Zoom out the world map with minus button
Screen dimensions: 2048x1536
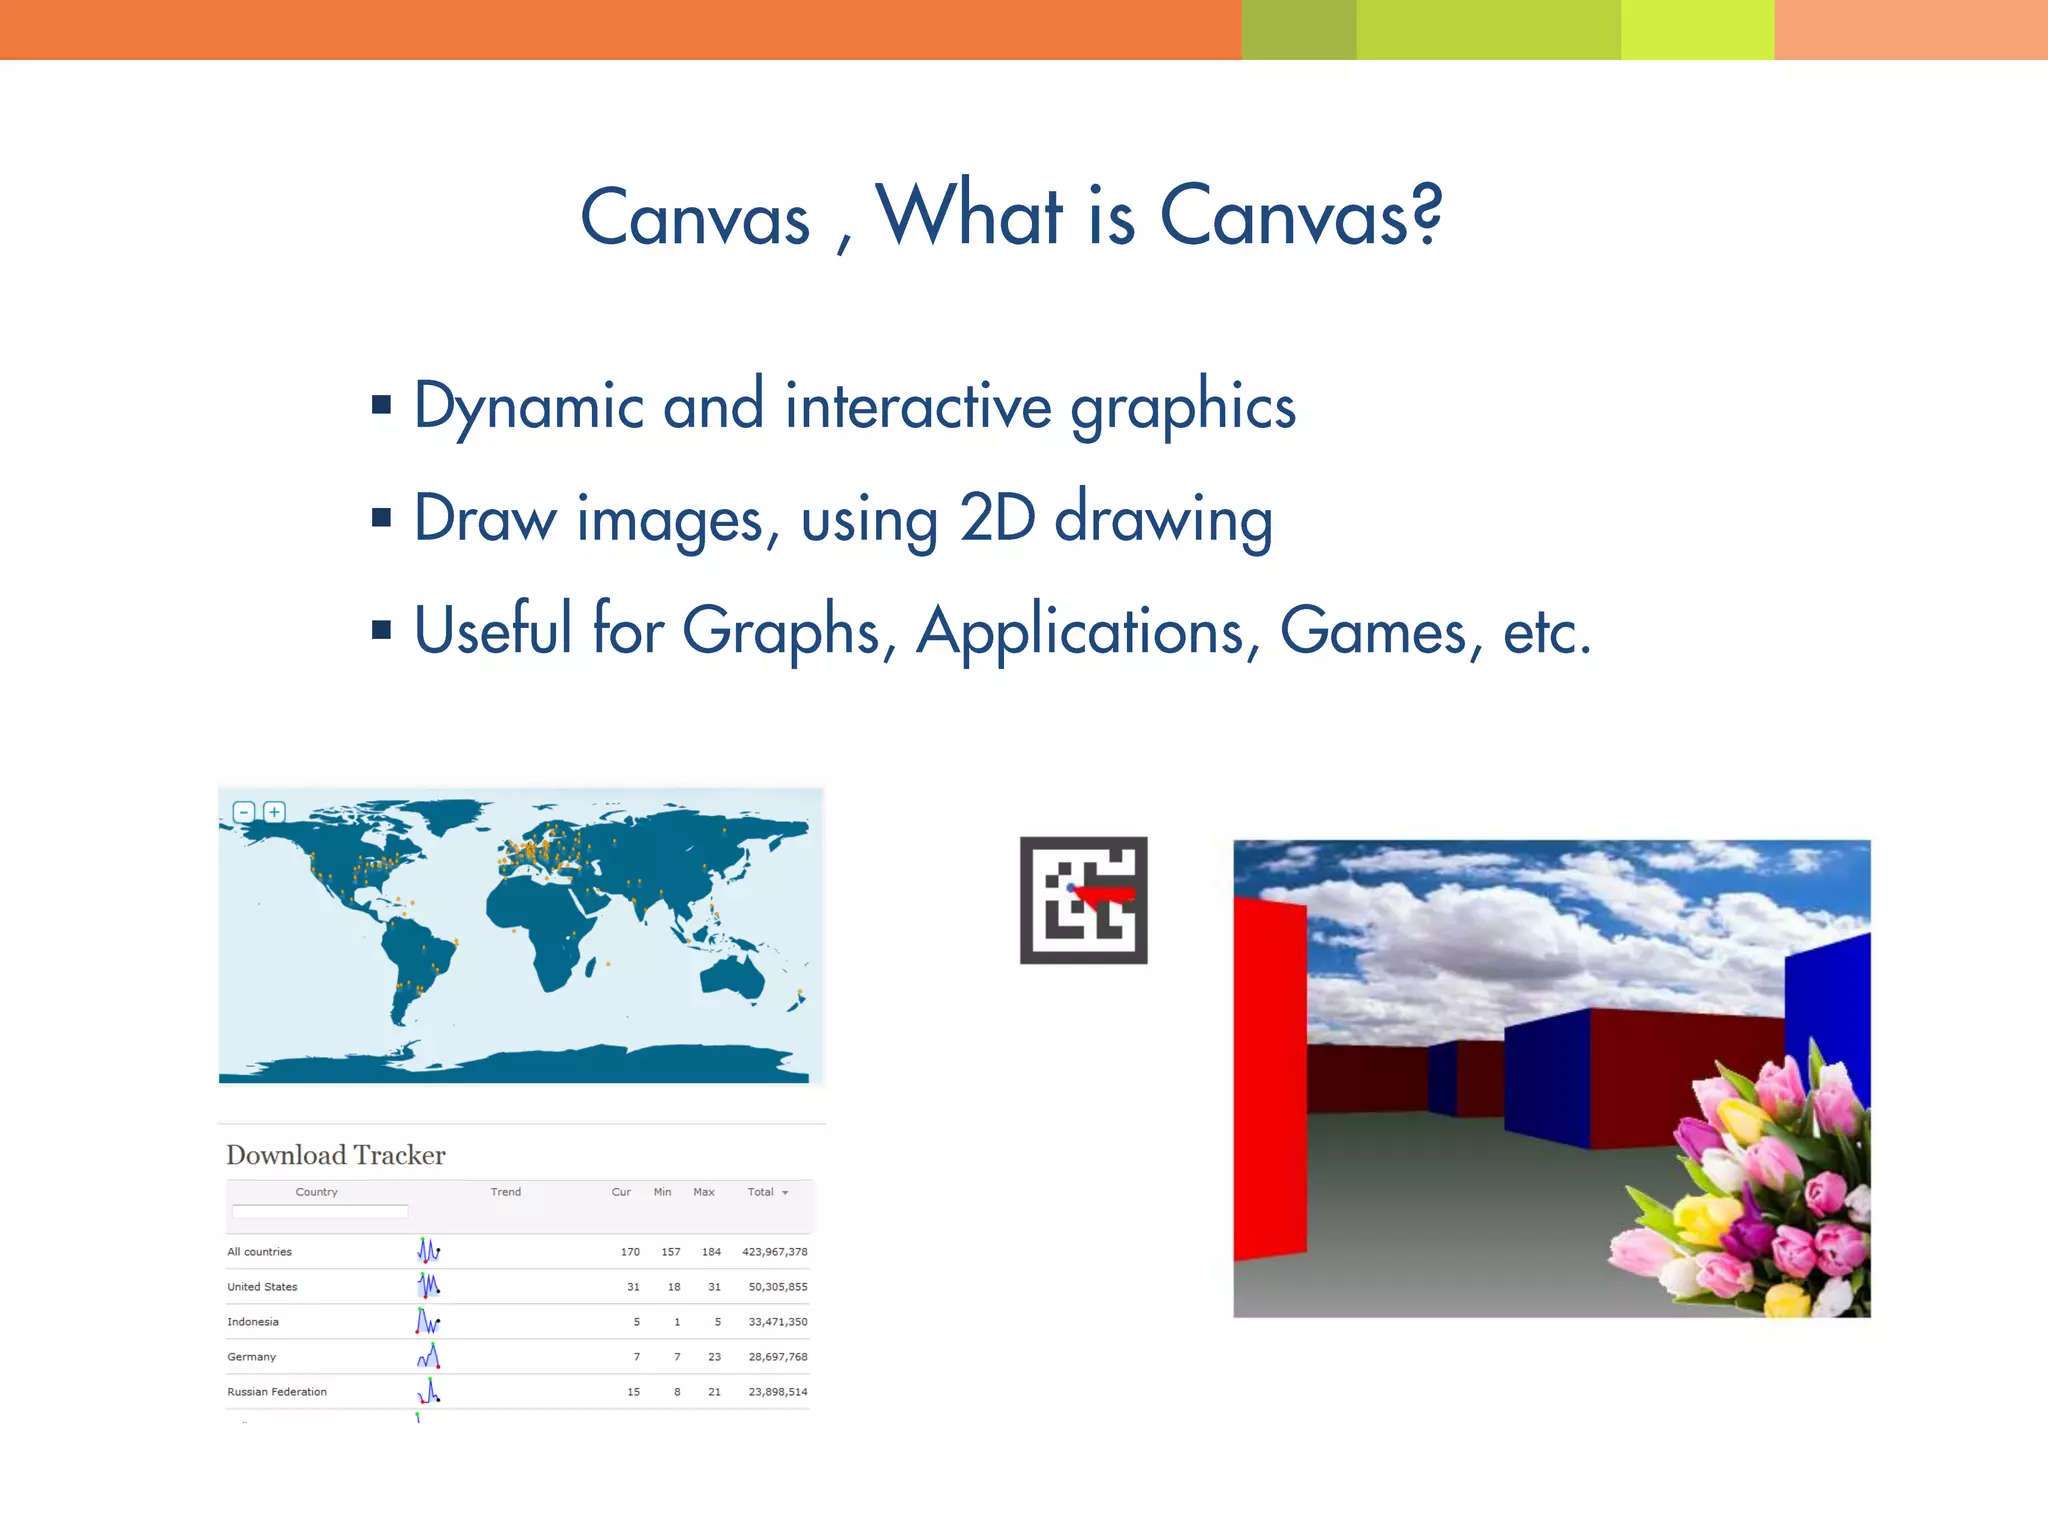pyautogui.click(x=244, y=812)
